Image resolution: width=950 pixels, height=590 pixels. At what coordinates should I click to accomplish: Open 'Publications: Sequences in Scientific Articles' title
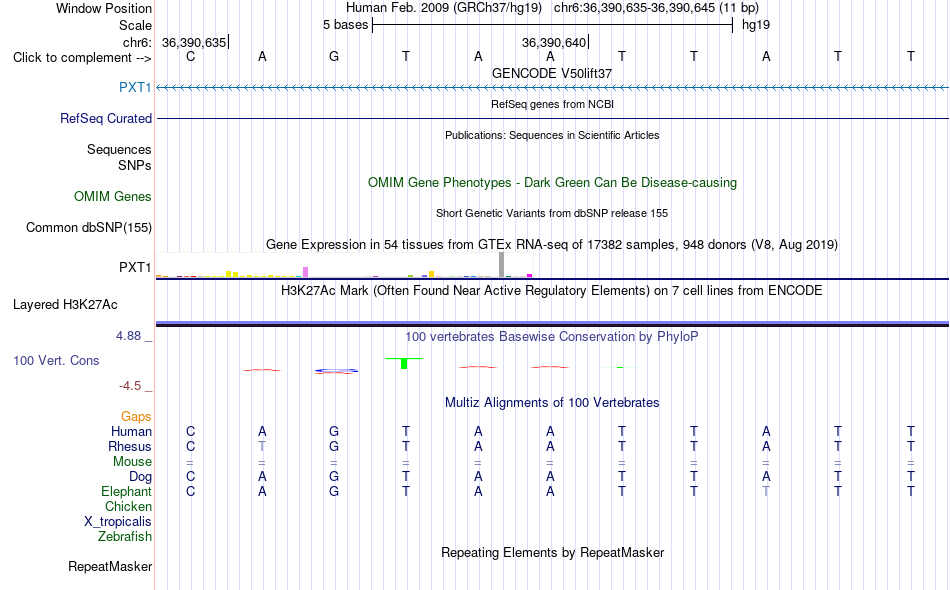point(552,135)
